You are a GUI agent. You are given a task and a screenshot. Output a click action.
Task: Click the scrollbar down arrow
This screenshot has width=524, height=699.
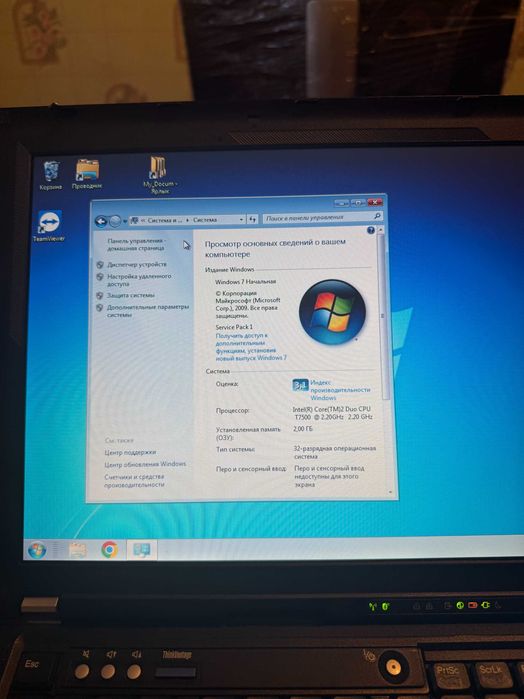391,492
